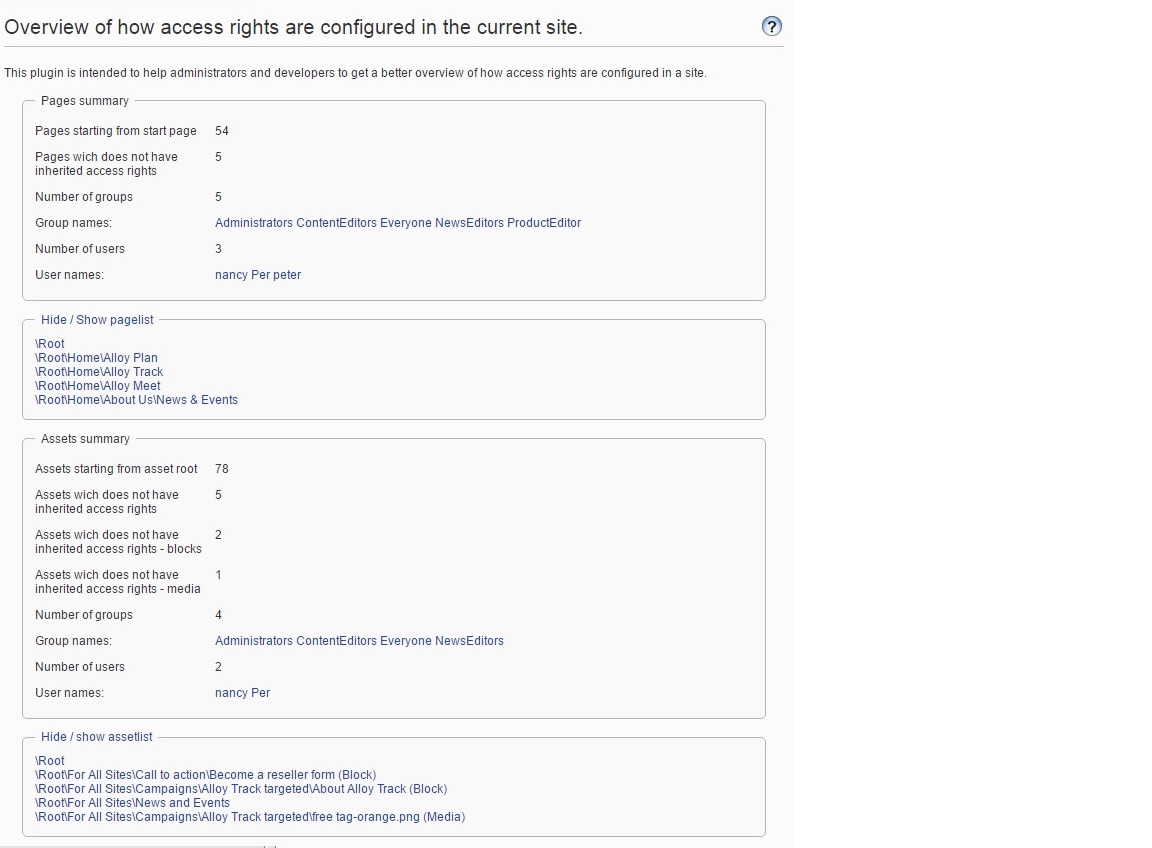Image resolution: width=1152 pixels, height=848 pixels.
Task: Click the pages group names list
Action: point(397,223)
